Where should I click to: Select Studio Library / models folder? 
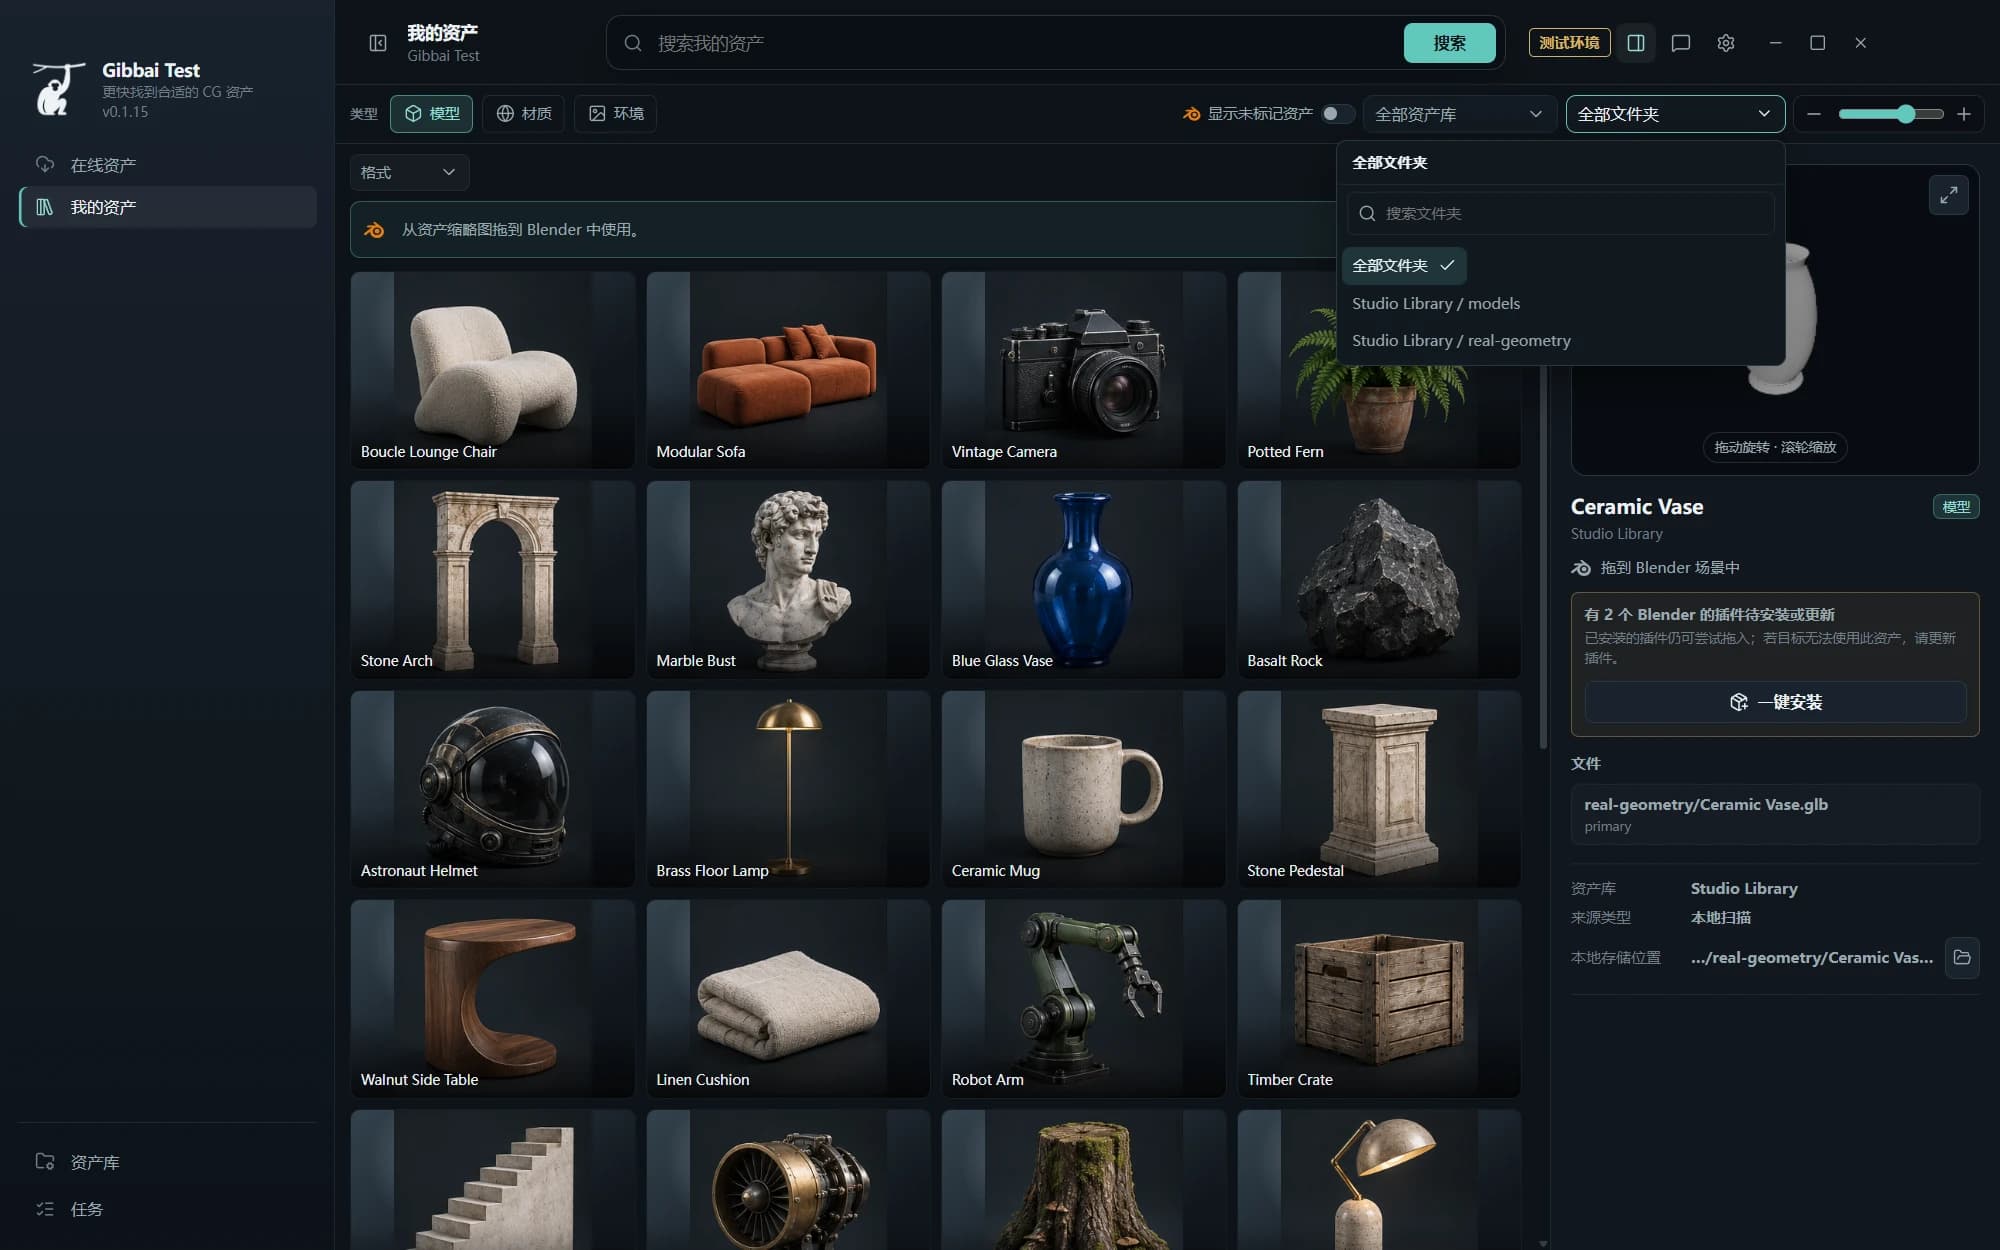pyautogui.click(x=1436, y=304)
